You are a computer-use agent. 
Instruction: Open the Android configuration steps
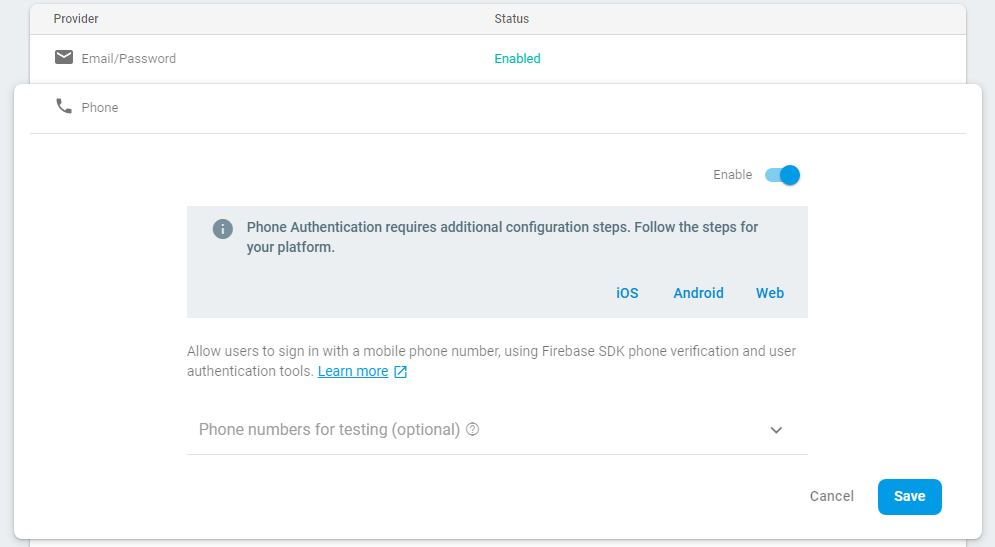698,293
